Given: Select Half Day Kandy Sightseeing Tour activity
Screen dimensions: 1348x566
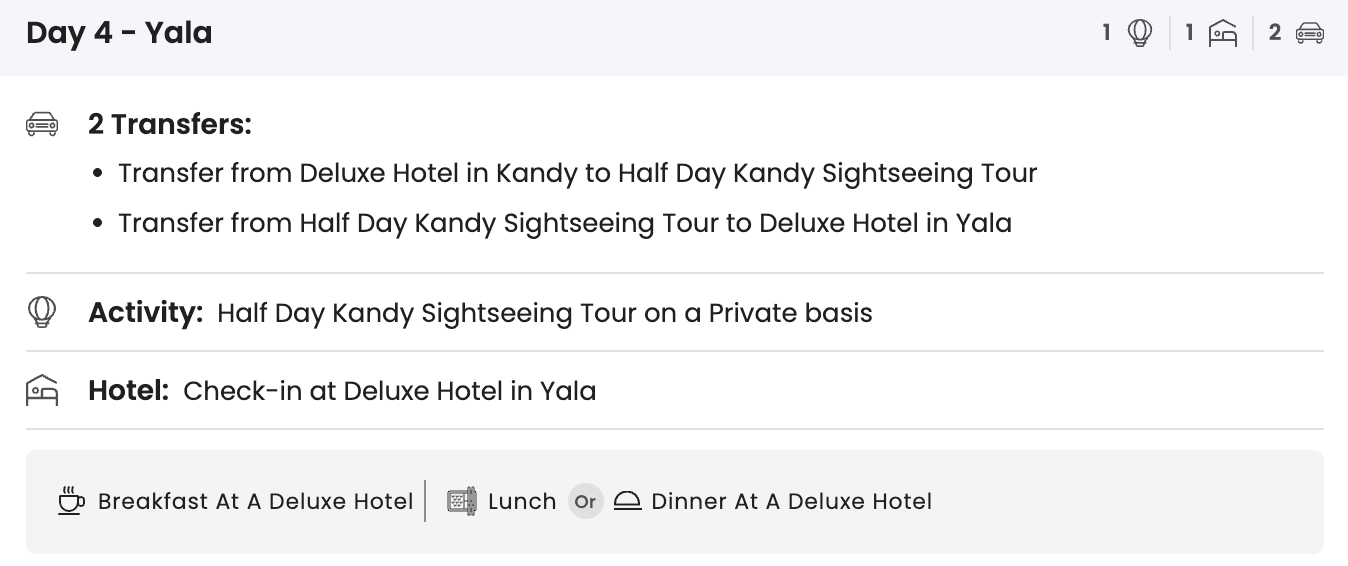Looking at the screenshot, I should point(544,313).
